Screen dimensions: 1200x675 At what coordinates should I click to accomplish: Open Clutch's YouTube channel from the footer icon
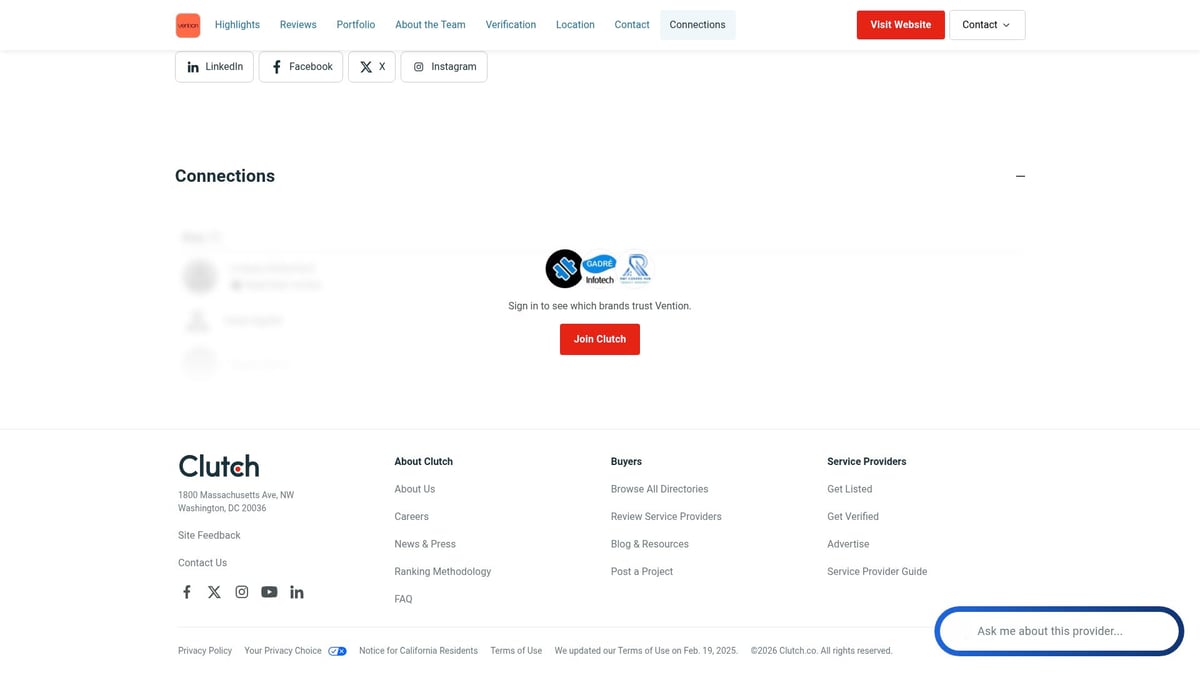point(269,591)
